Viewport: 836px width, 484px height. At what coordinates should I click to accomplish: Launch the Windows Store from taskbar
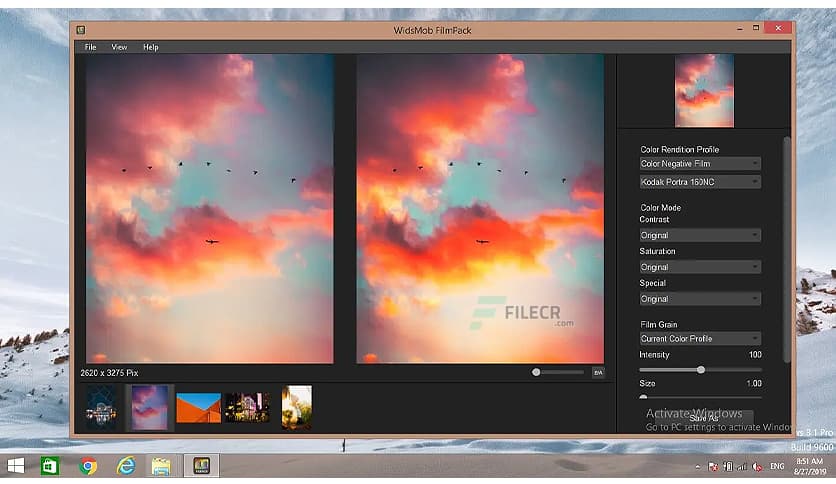click(x=50, y=466)
